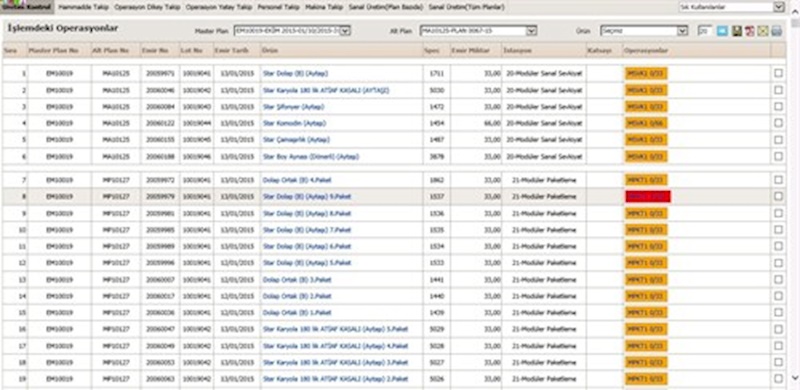Open the Master Plan dropdown
800x390 pixels.
tap(292, 31)
